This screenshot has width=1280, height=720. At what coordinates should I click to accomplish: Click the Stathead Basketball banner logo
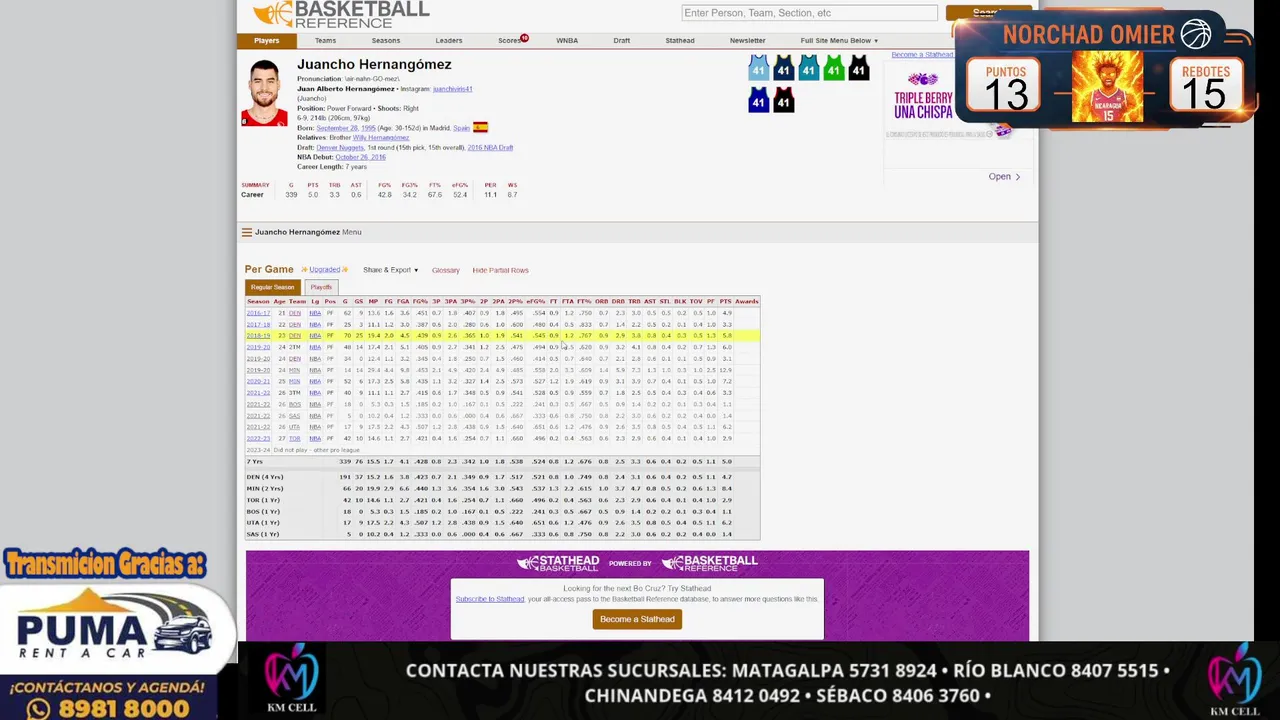(557, 563)
